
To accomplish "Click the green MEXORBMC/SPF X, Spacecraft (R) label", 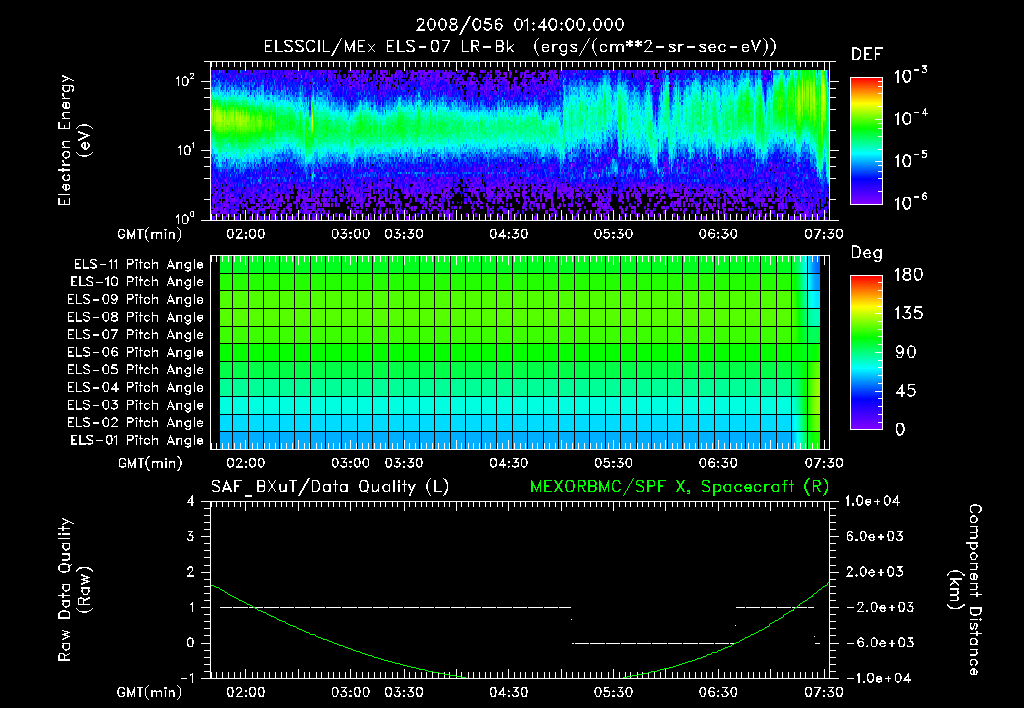I will click(679, 486).
